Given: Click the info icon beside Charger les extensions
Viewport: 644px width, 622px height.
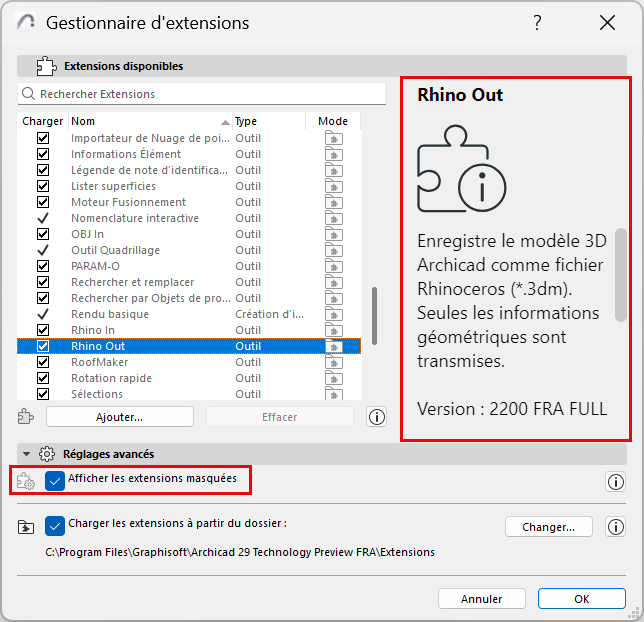Looking at the screenshot, I should pyautogui.click(x=615, y=527).
